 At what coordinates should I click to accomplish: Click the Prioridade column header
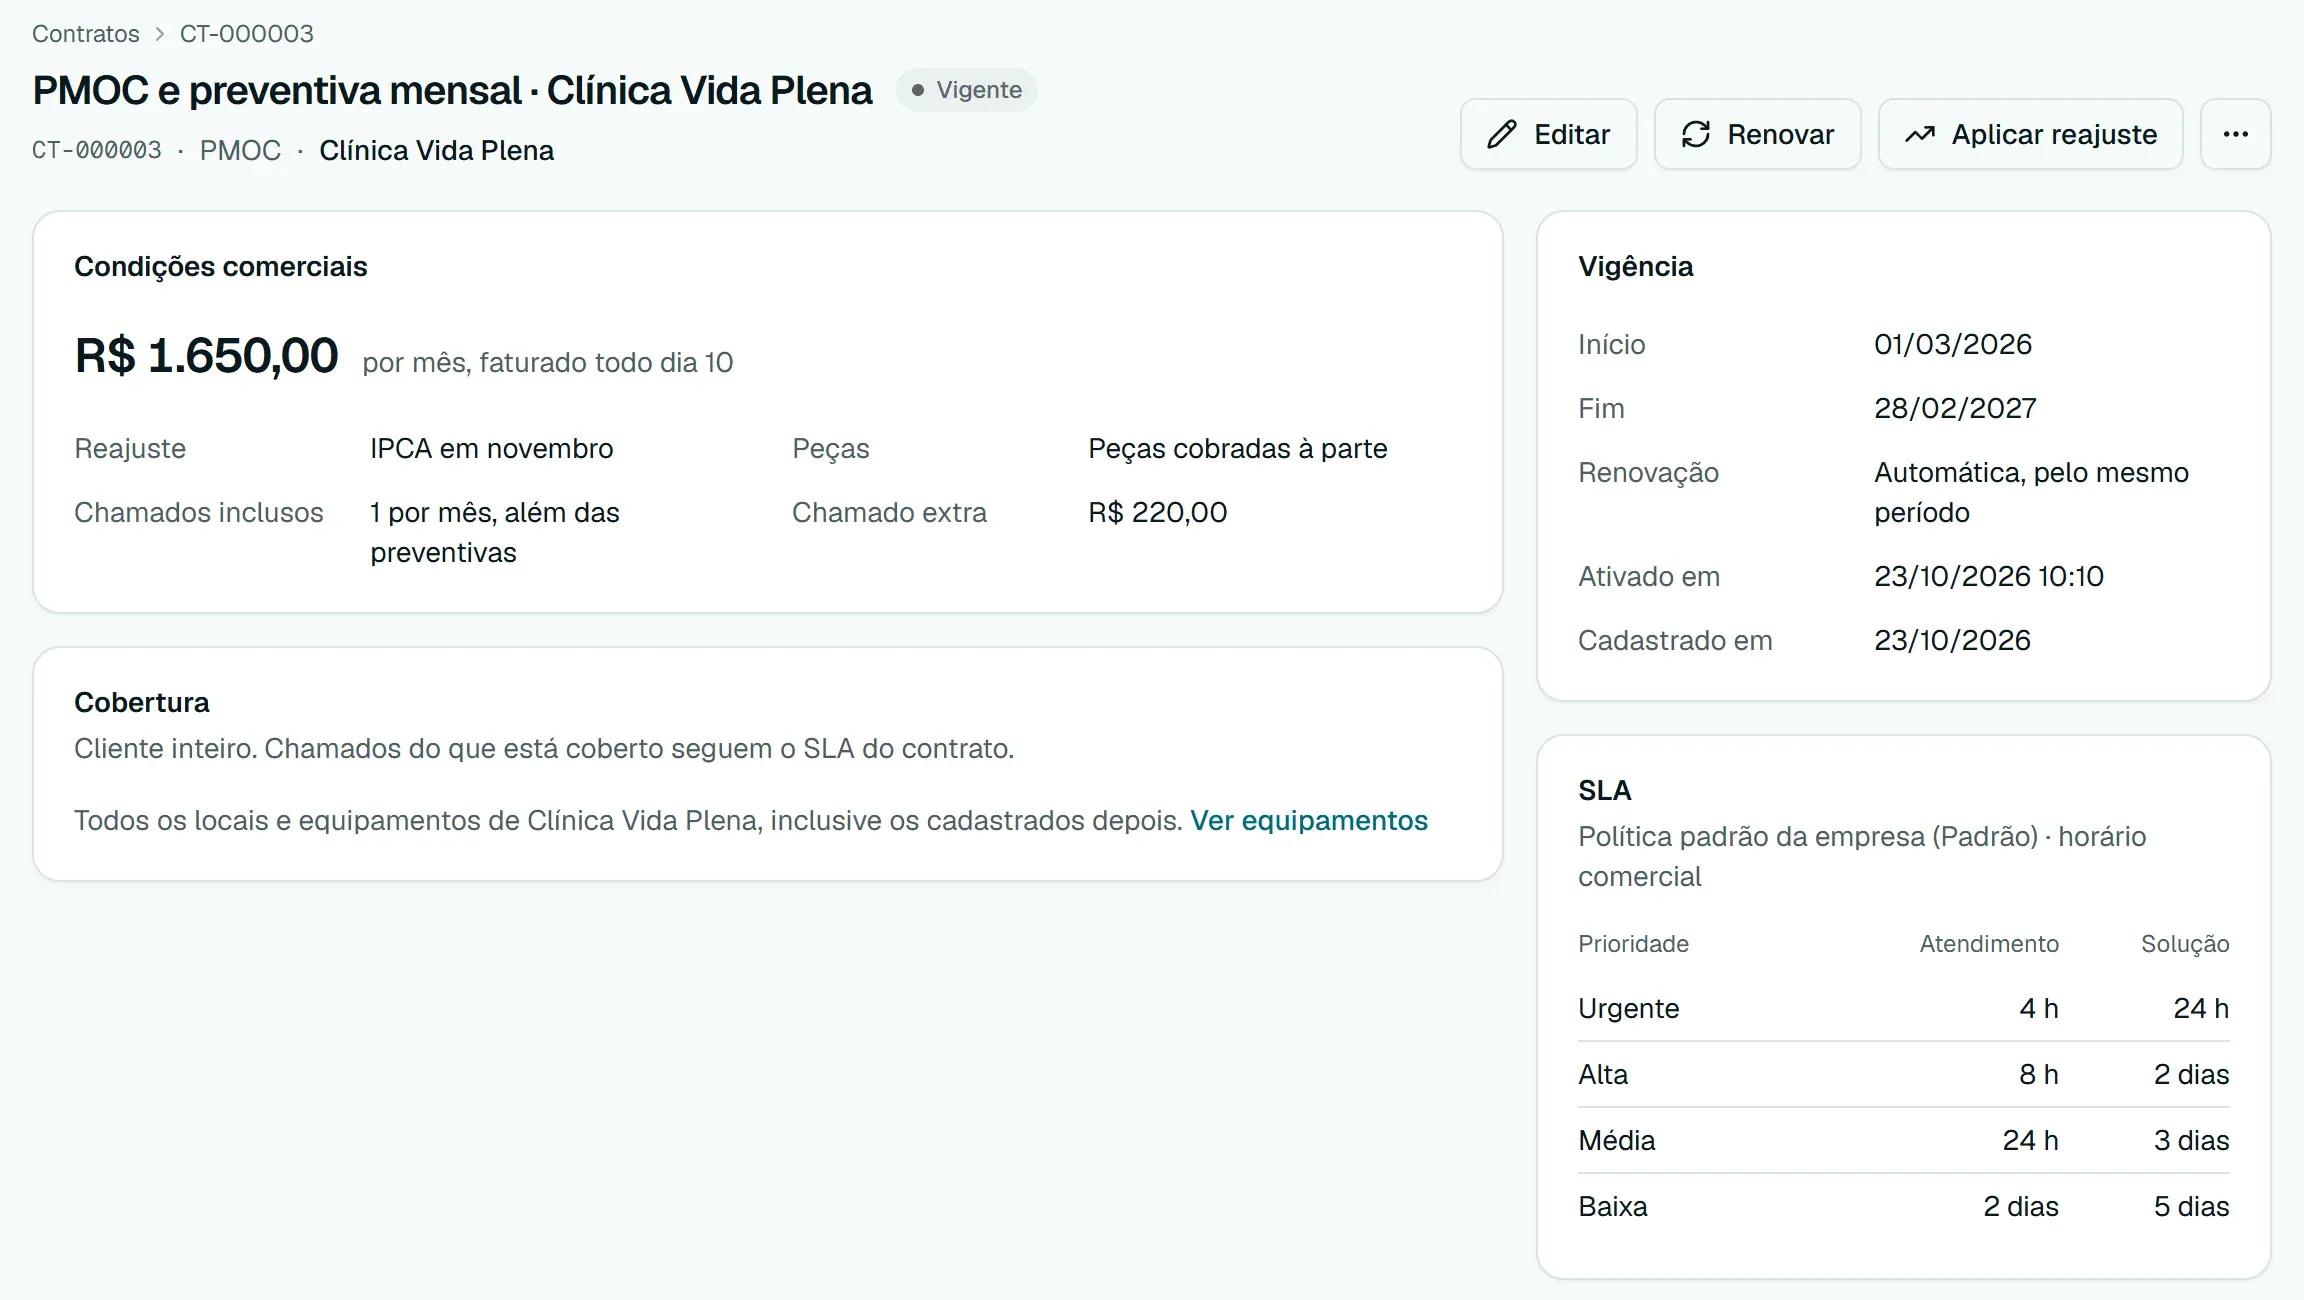tap(1633, 944)
